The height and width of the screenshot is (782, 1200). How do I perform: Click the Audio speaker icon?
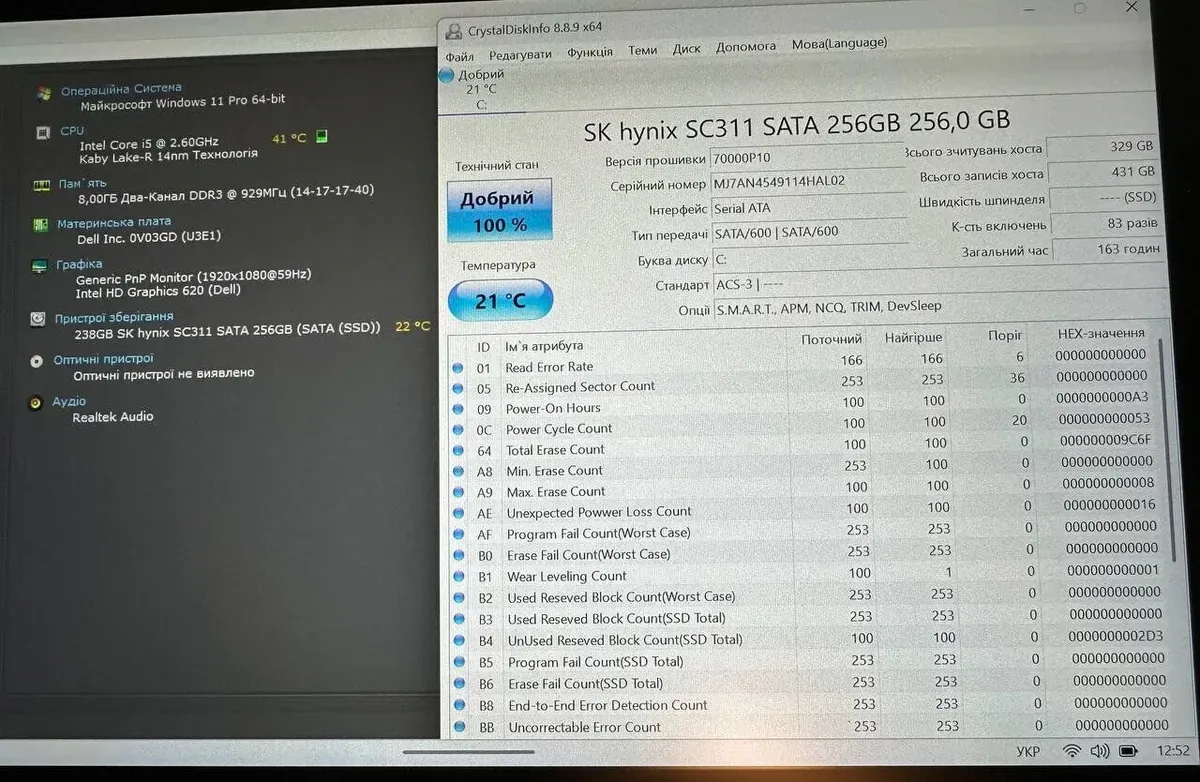(36, 403)
